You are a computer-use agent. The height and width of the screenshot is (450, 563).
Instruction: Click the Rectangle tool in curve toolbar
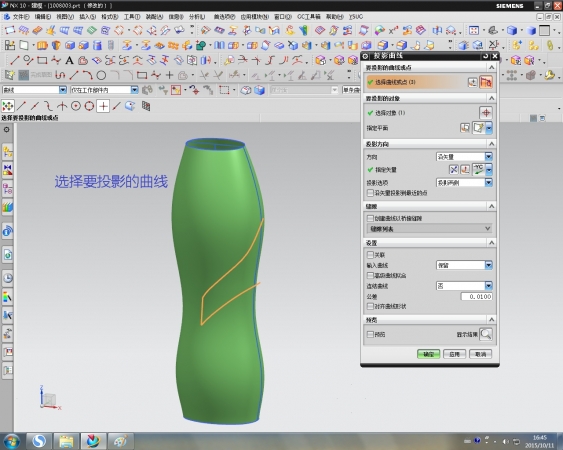pos(42,60)
